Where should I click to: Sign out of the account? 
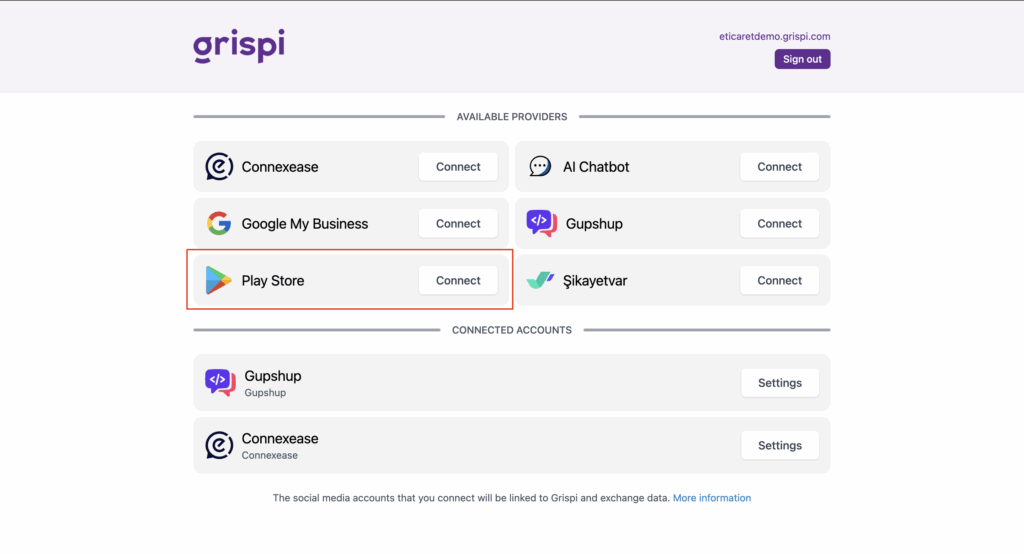pos(802,59)
